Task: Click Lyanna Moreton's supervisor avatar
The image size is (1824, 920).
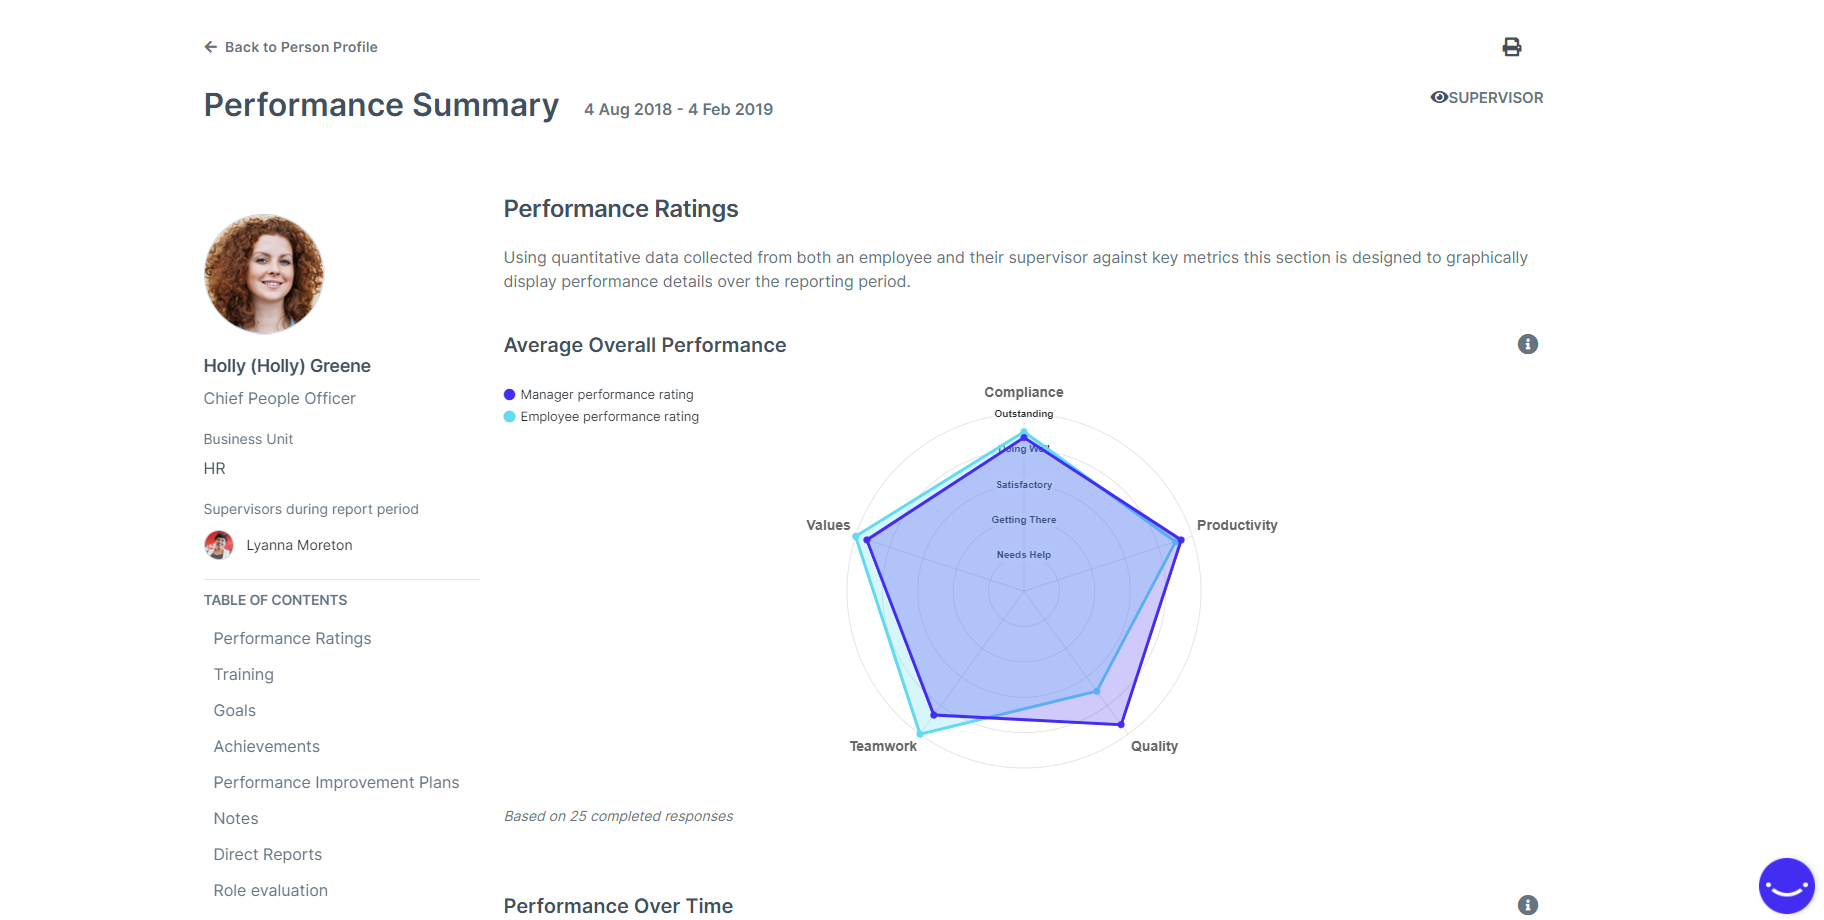Action: [x=219, y=545]
